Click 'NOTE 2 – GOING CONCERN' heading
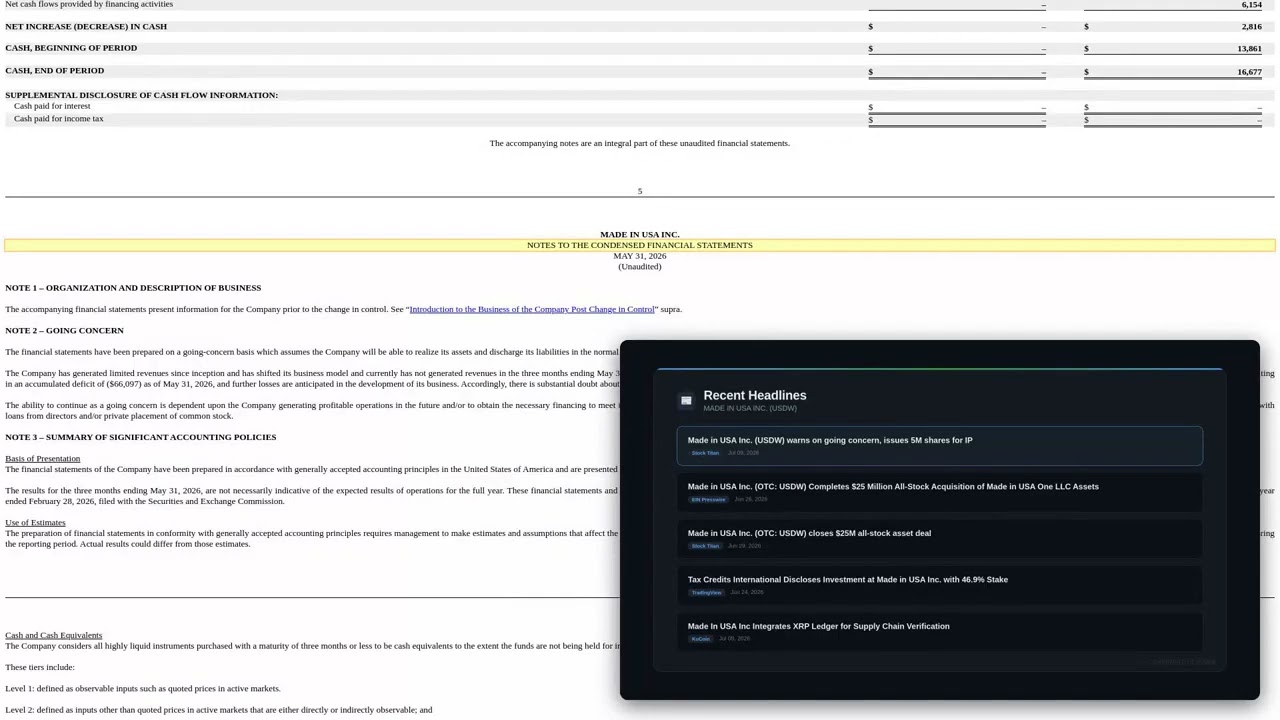The image size is (1280, 720). click(x=64, y=330)
